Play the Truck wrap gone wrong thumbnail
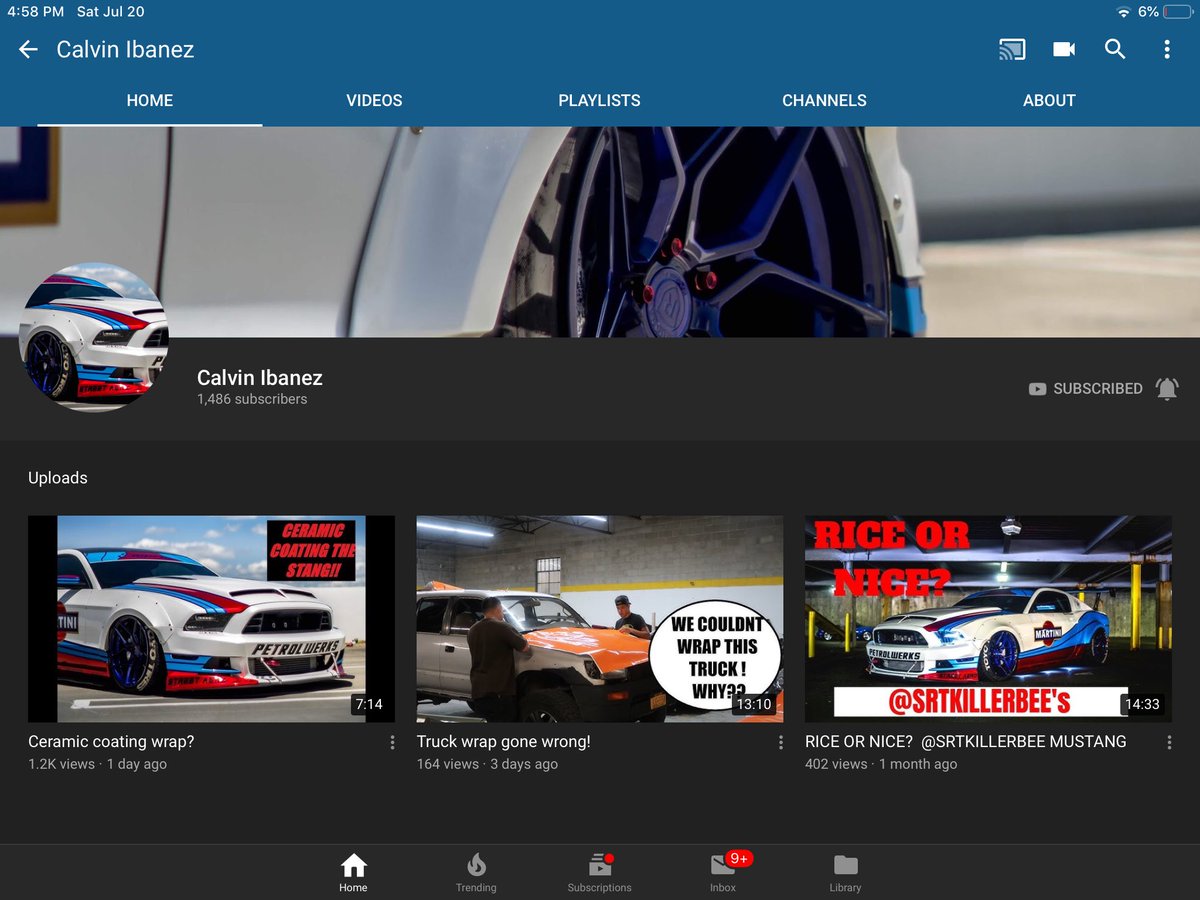Screen dimensions: 1200x900 pyautogui.click(x=600, y=619)
